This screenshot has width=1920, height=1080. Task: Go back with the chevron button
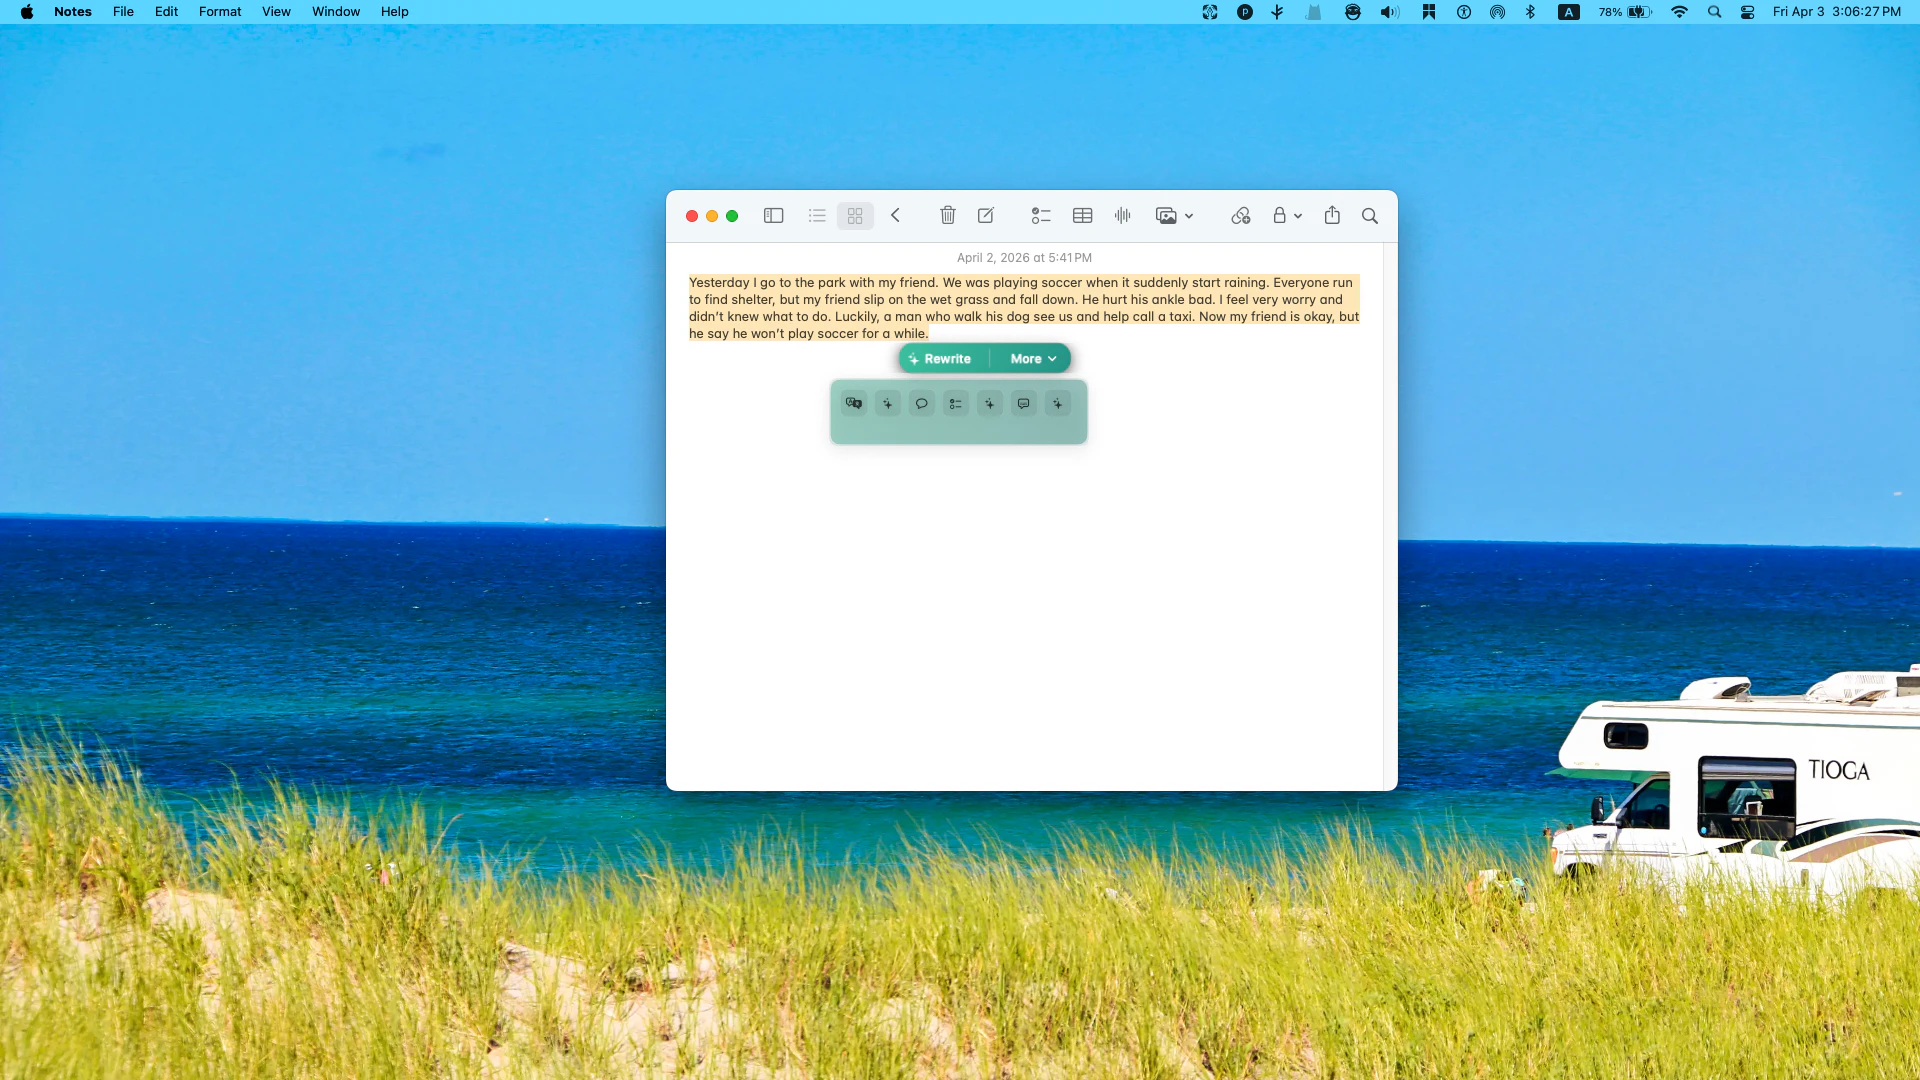point(896,216)
